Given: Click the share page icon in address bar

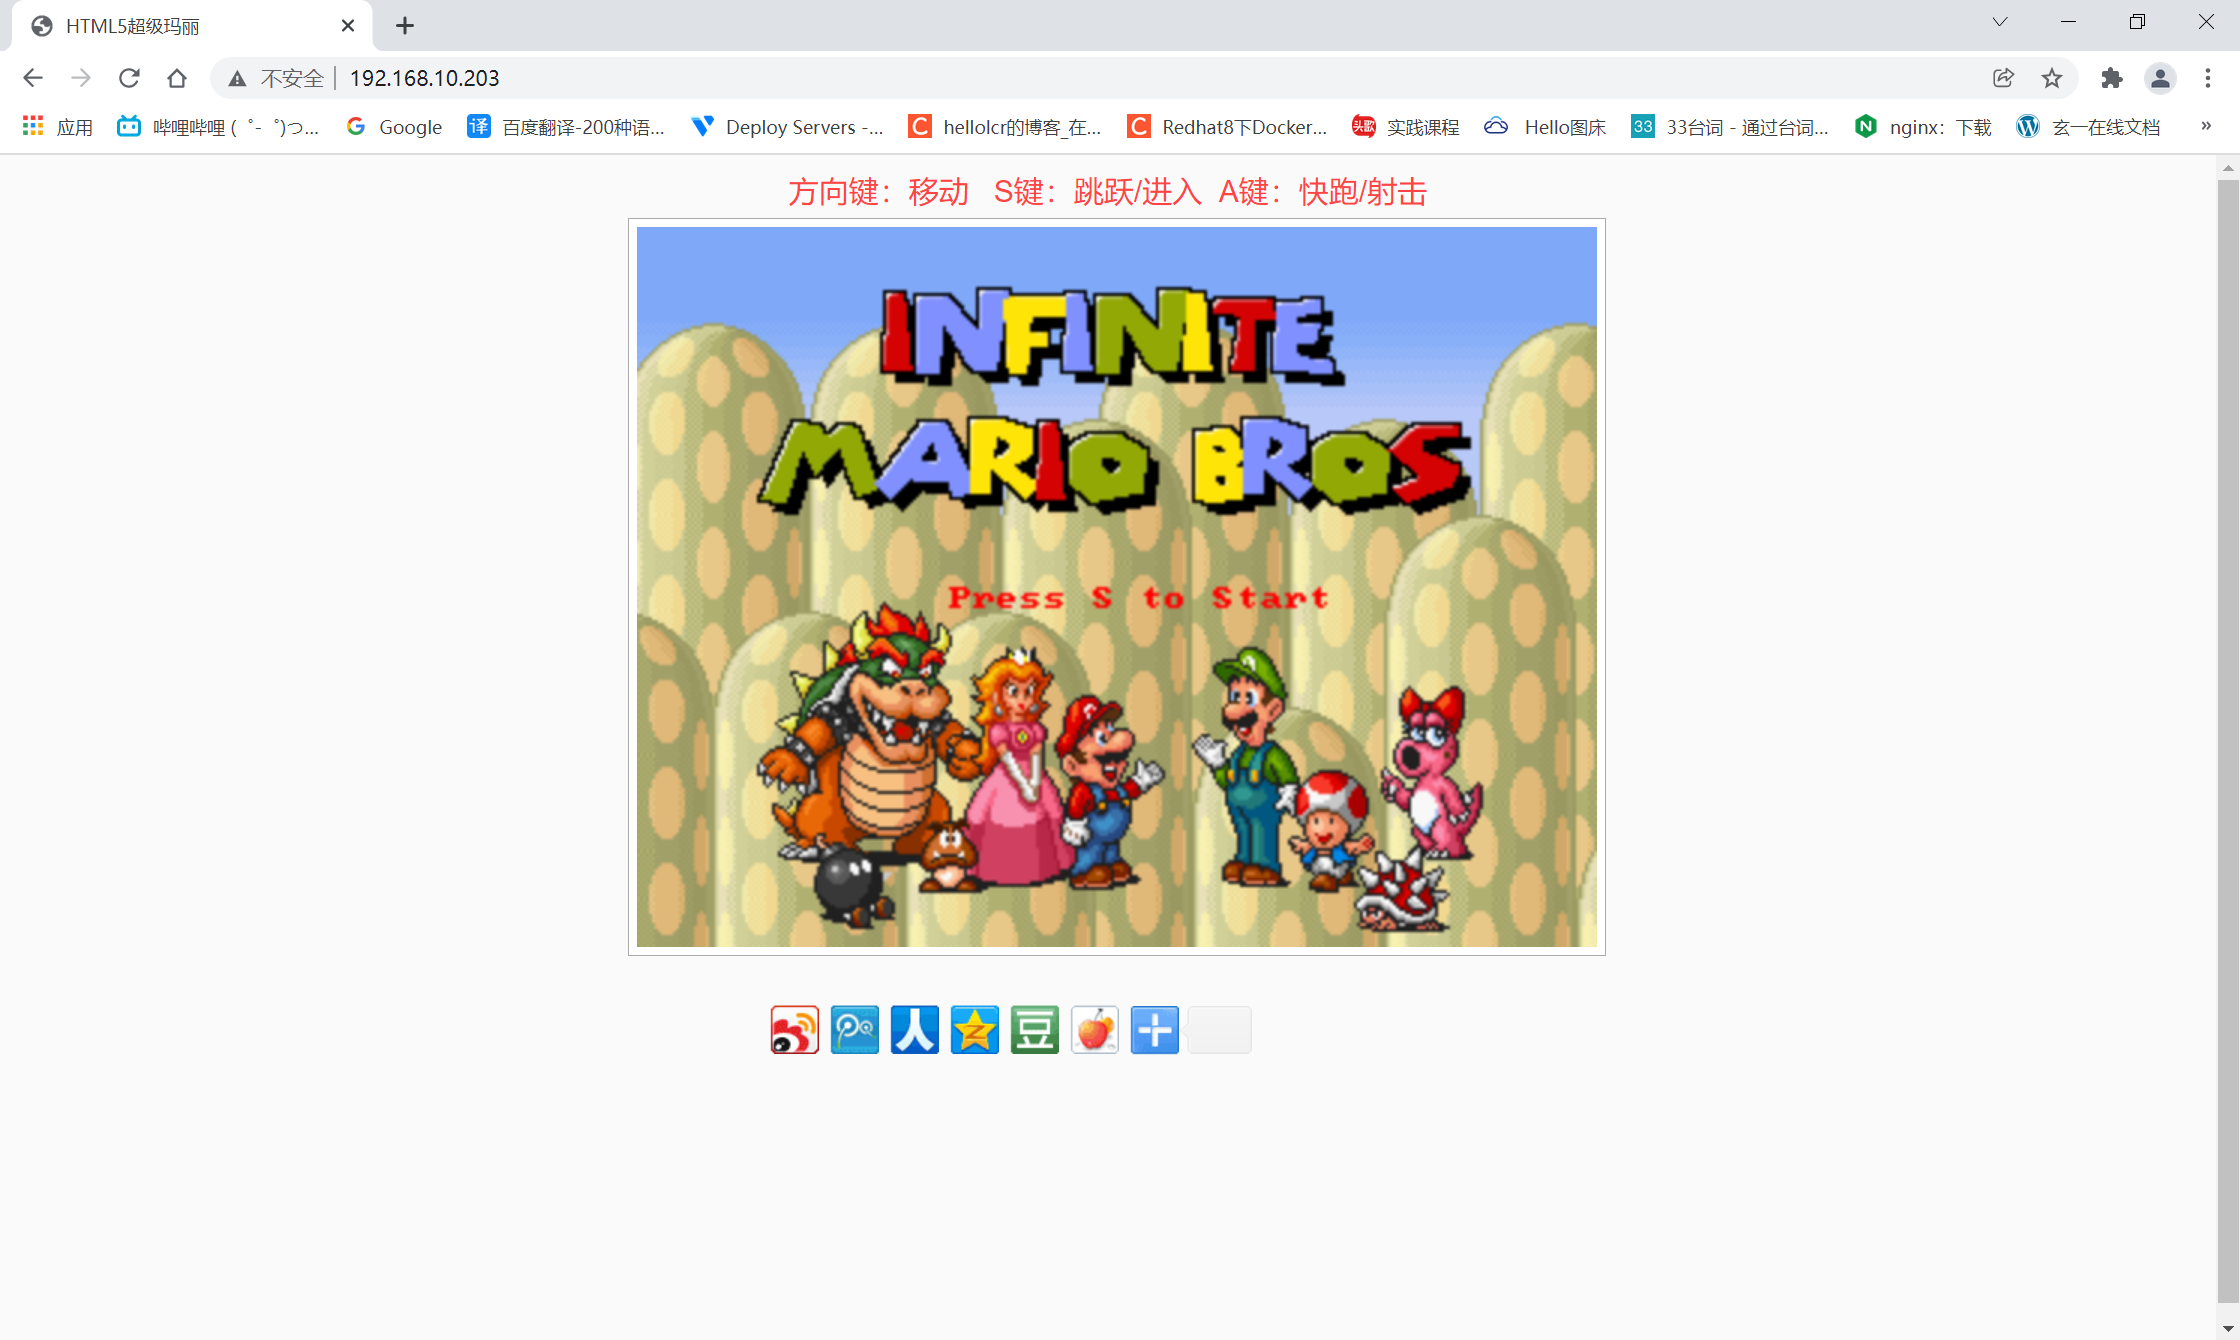Looking at the screenshot, I should [x=2003, y=78].
